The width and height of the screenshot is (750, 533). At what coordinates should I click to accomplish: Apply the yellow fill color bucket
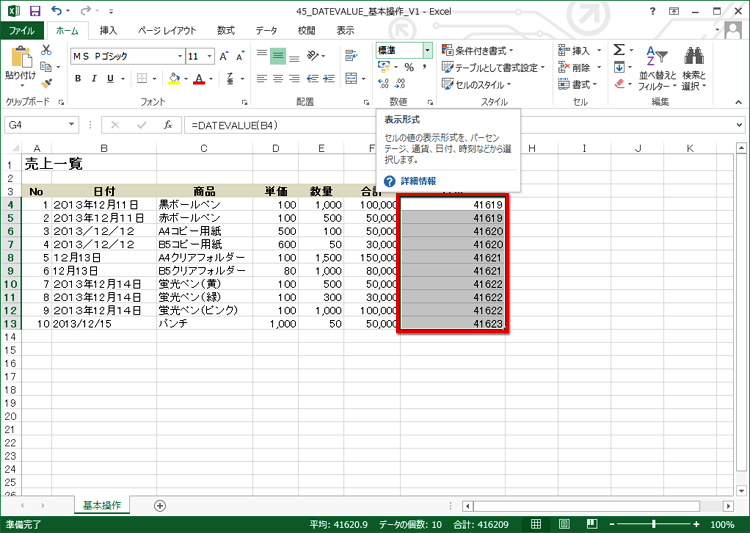(174, 78)
